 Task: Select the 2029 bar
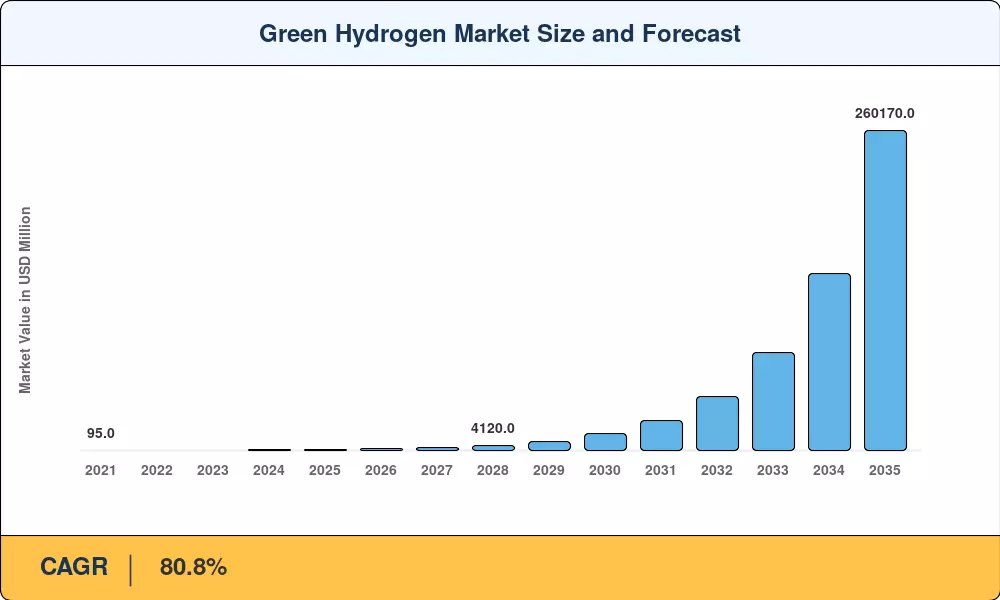pos(549,446)
